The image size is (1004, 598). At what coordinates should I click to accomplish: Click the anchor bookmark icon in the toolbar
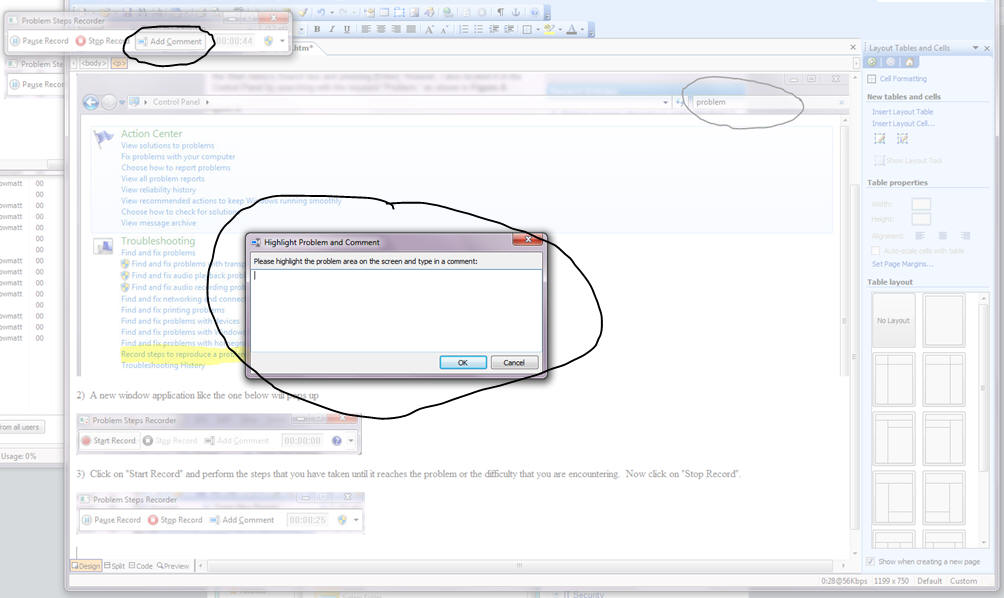tap(515, 12)
